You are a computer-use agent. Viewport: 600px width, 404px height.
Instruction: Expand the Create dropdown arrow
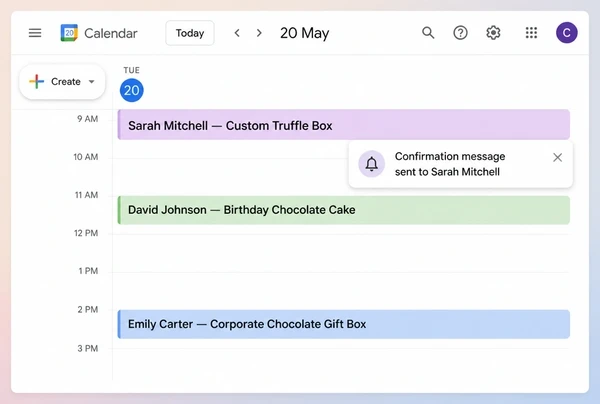[x=91, y=81]
